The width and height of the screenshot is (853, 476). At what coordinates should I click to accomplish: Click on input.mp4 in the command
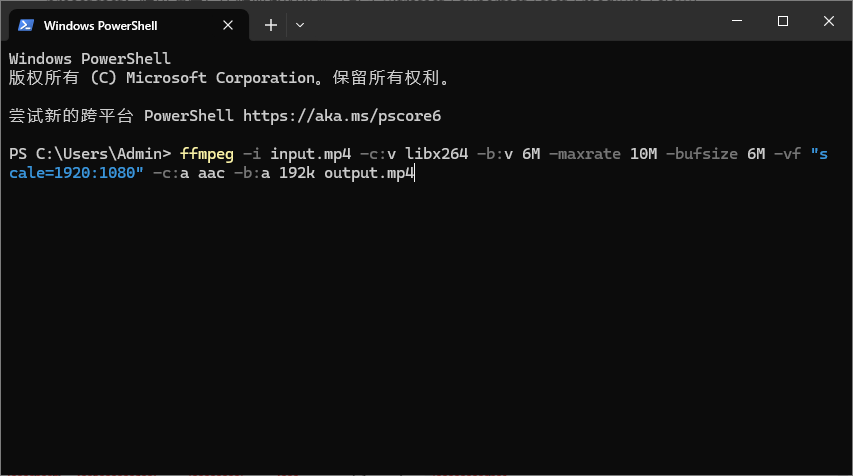[x=310, y=154]
